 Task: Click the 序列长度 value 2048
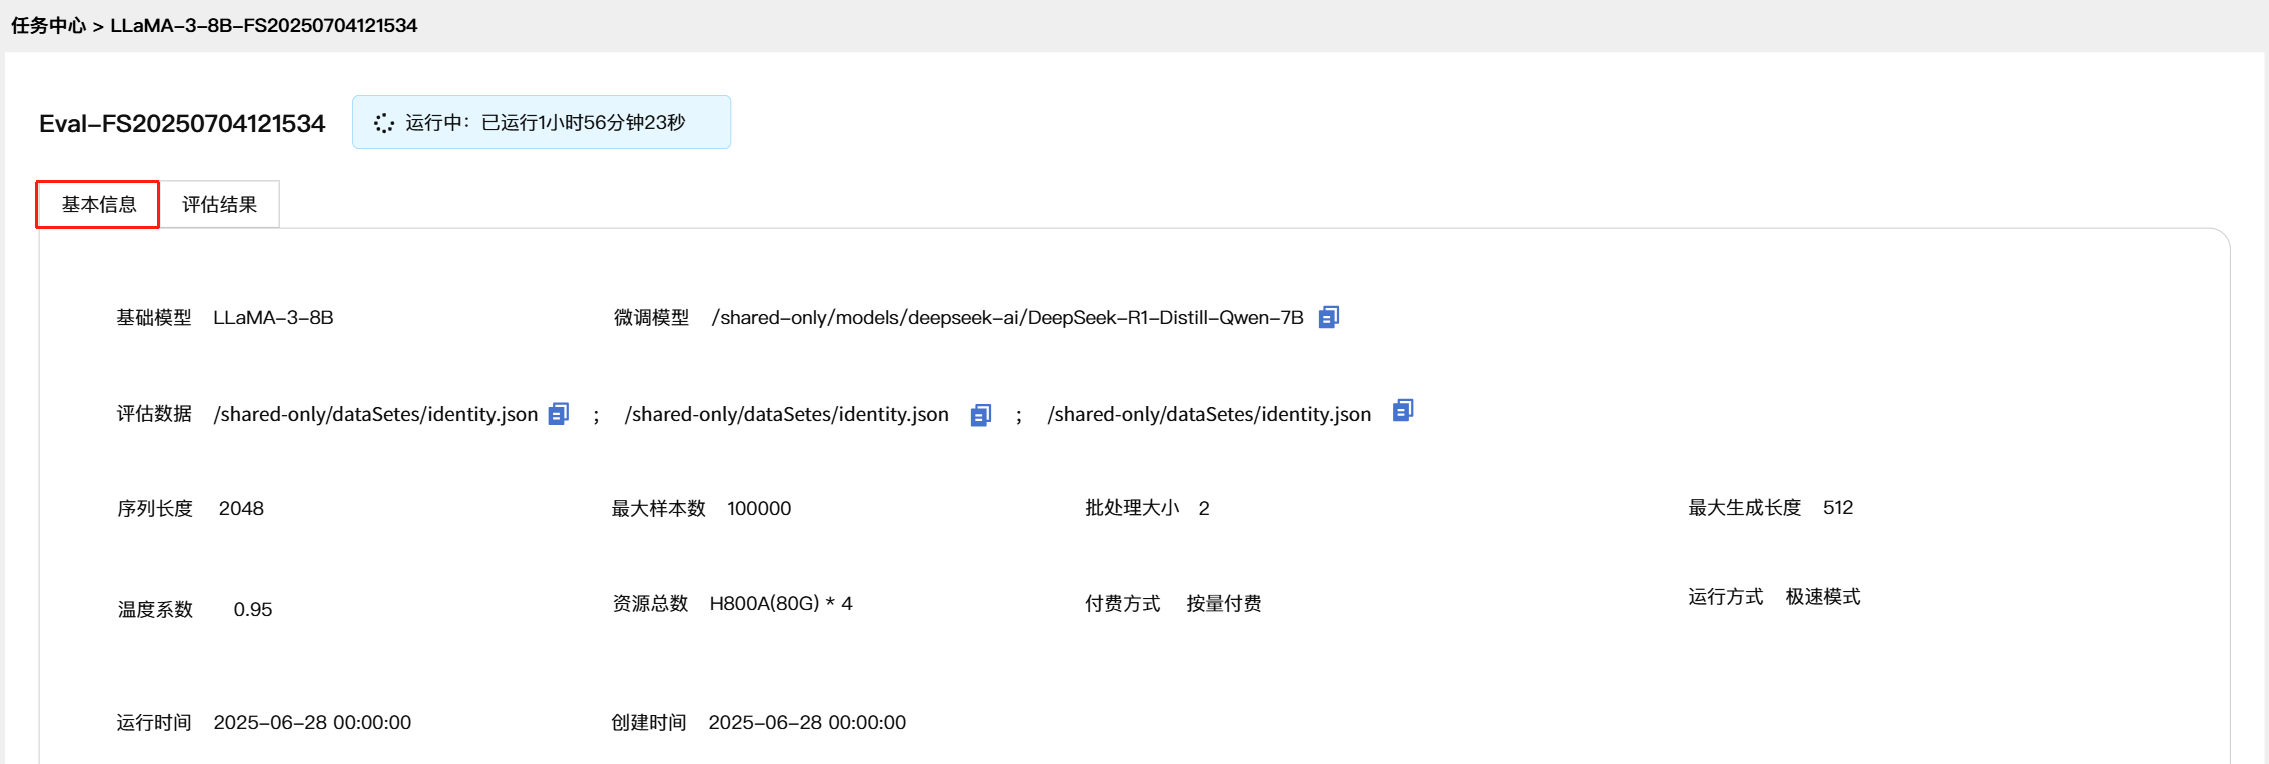[x=241, y=508]
